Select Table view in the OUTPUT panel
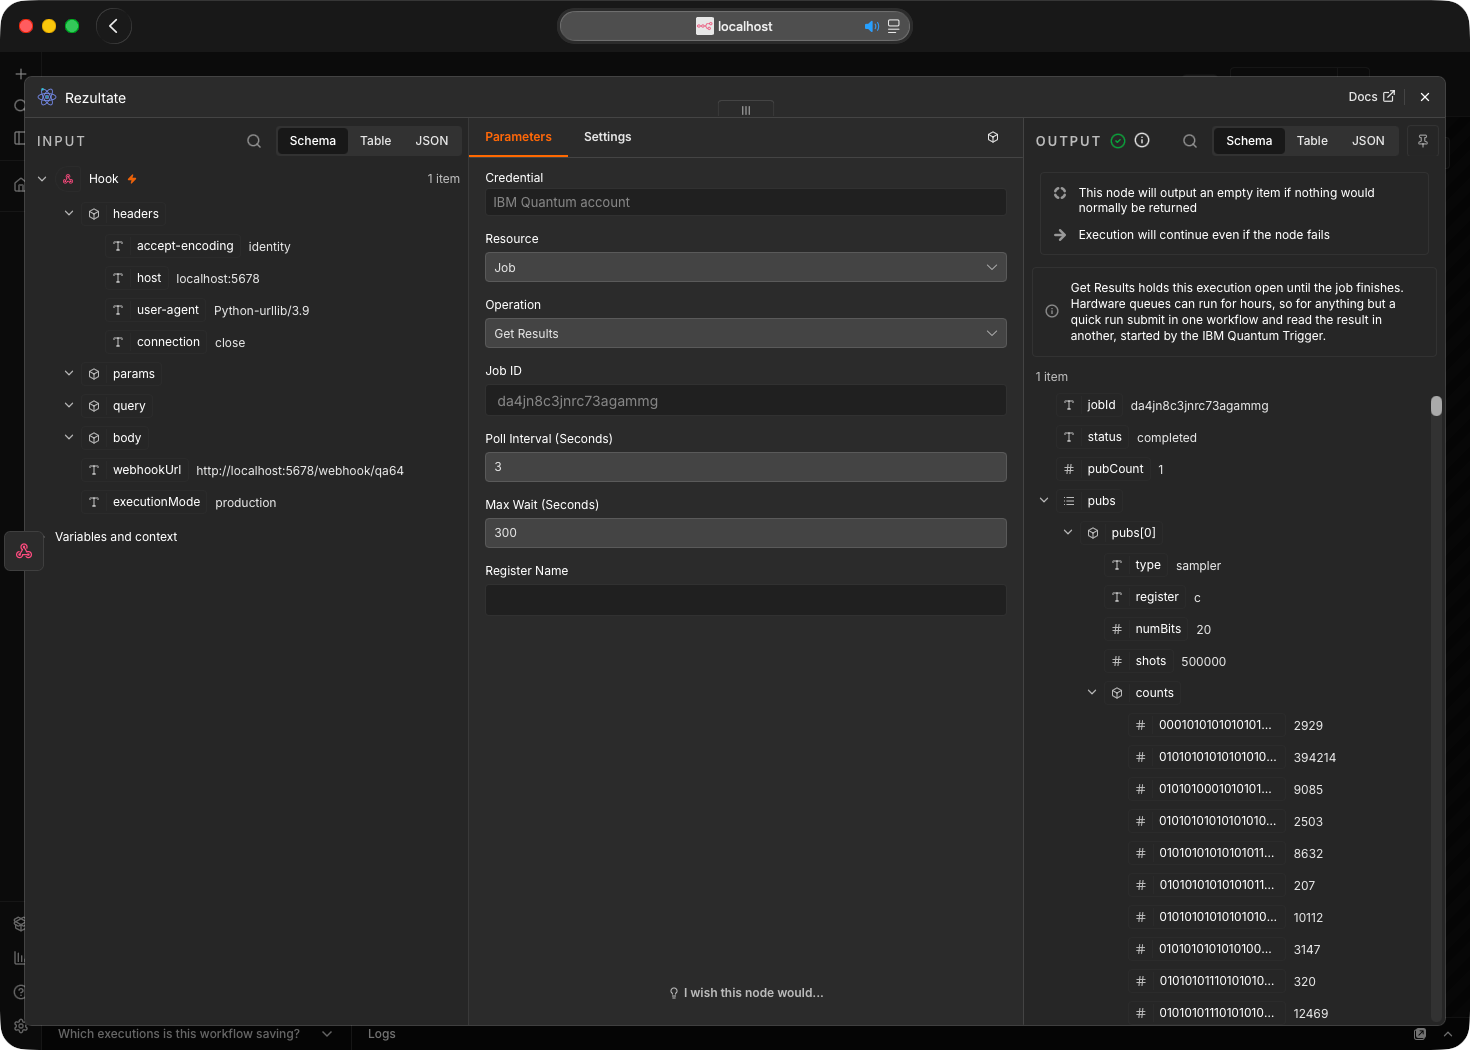Viewport: 1470px width, 1050px height. tap(1312, 141)
